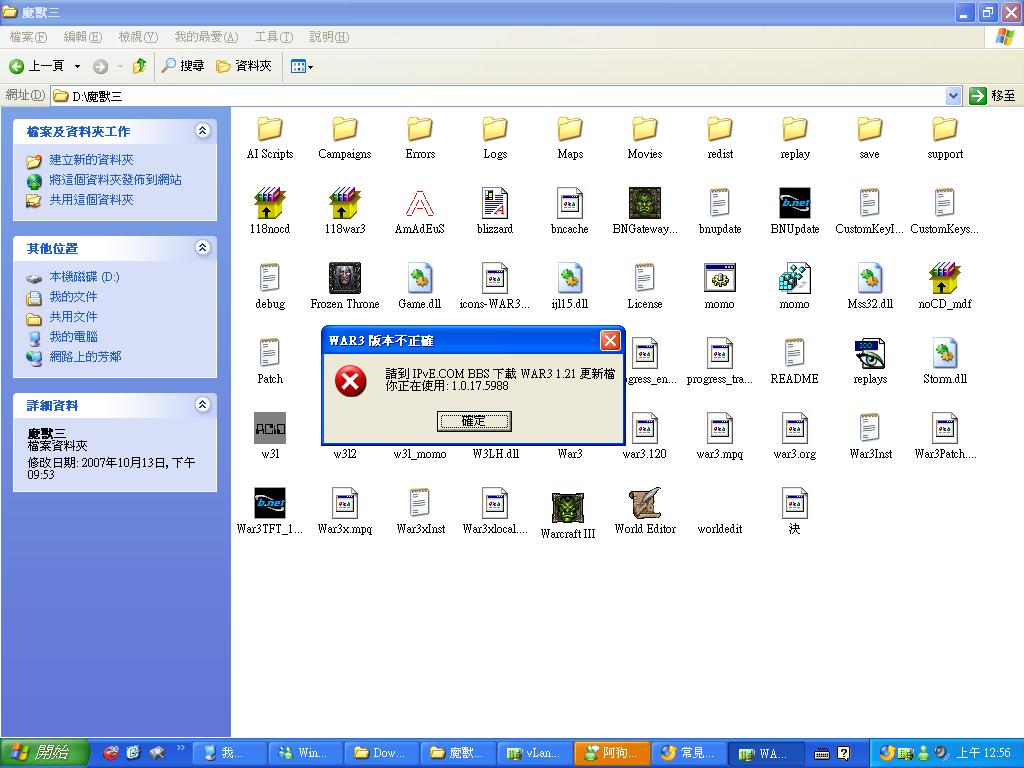1024x768 pixels.
Task: Open the address bar dropdown arrow
Action: pyautogui.click(x=953, y=96)
